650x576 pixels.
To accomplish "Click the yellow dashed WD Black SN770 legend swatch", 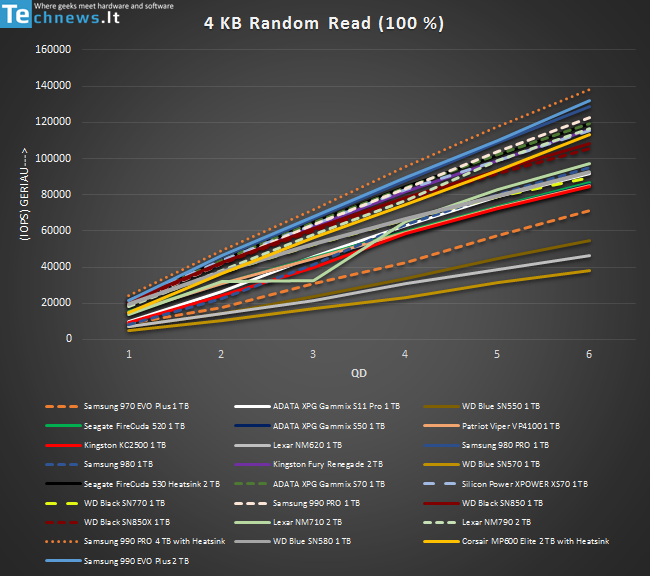I will [62, 503].
